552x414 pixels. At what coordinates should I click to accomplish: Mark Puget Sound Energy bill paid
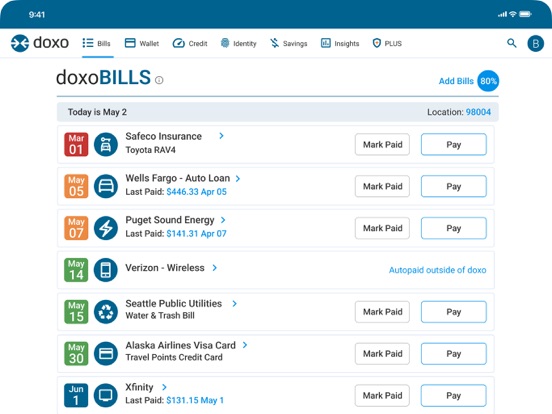tap(382, 228)
